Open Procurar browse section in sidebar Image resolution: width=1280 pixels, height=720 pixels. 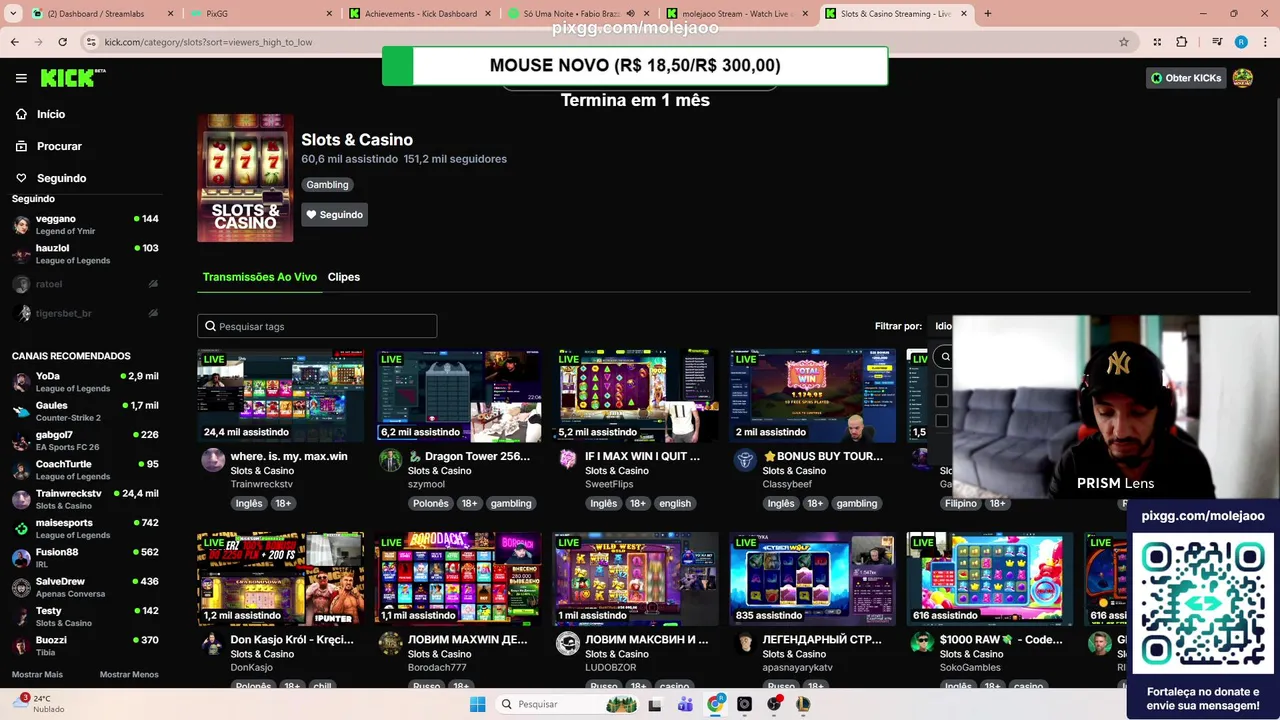pyautogui.click(x=48, y=146)
